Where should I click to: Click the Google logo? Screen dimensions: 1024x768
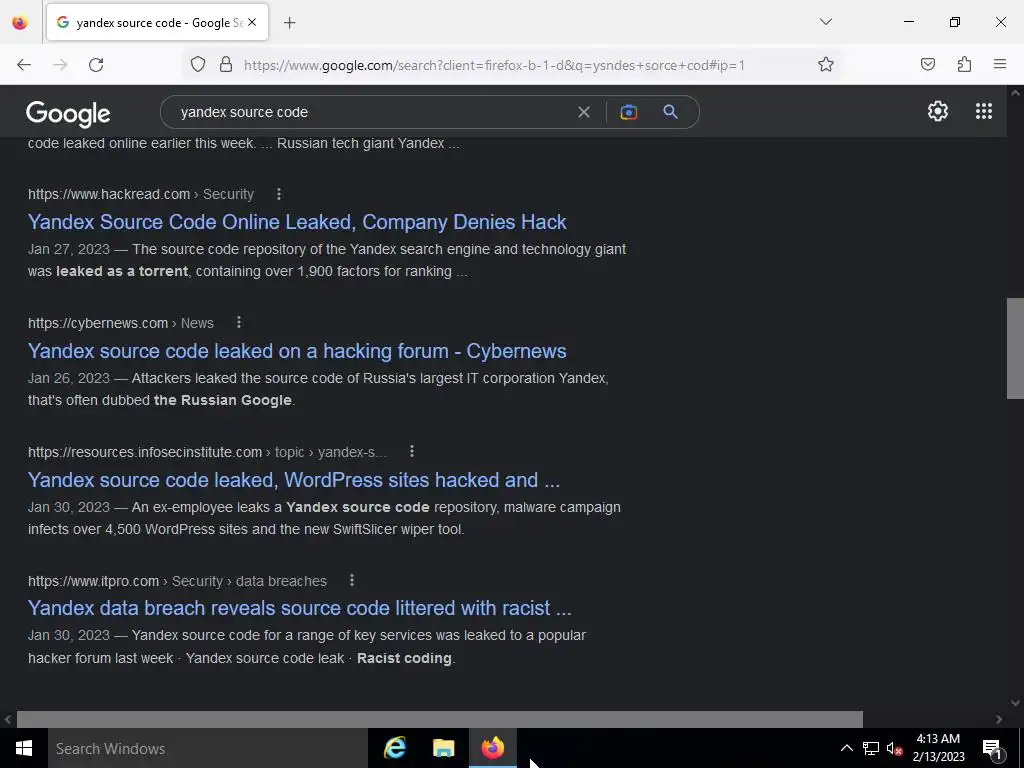(x=68, y=114)
